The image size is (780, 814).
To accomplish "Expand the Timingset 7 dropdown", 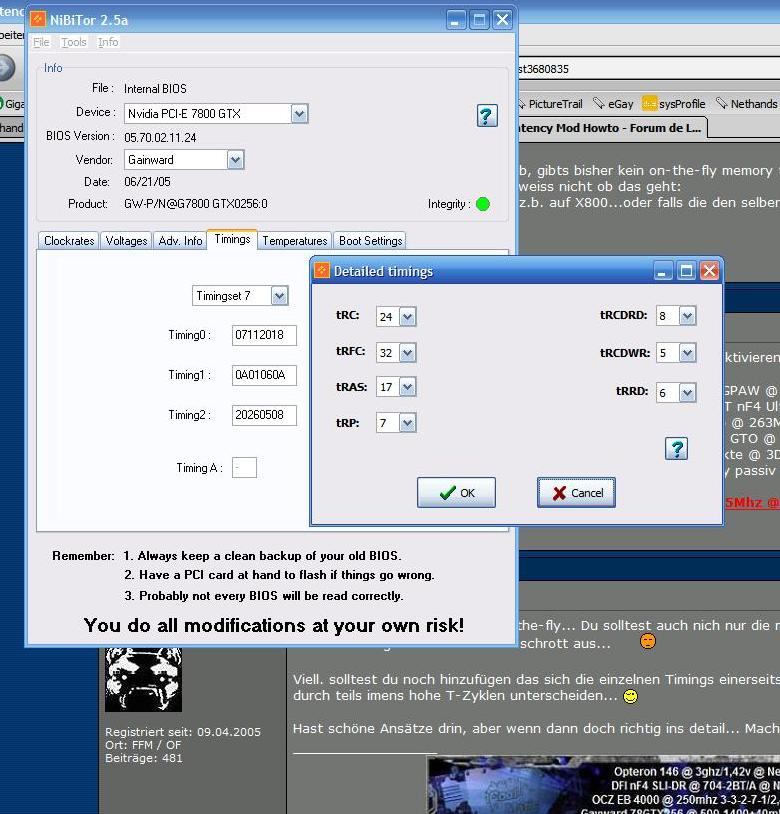I will click(279, 296).
